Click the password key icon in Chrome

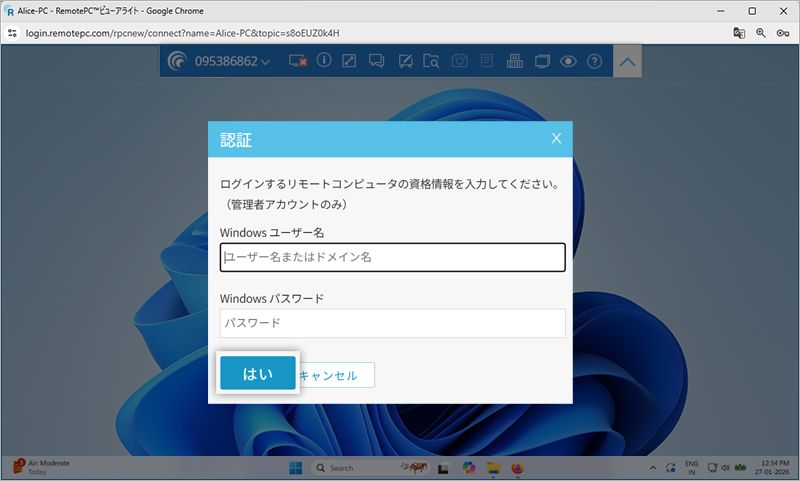(x=783, y=33)
